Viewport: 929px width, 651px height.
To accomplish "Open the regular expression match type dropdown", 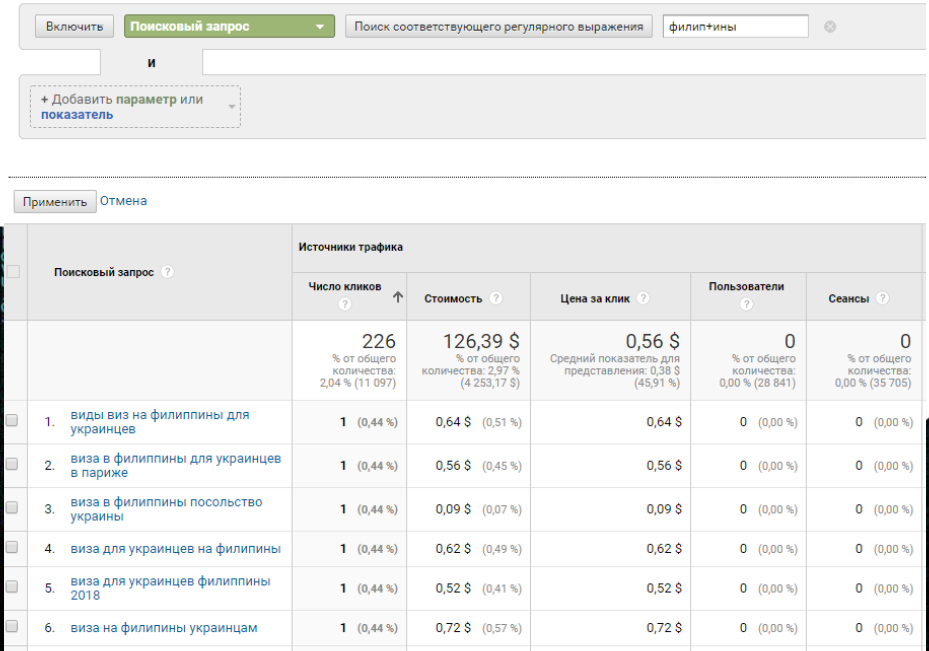I will [498, 27].
